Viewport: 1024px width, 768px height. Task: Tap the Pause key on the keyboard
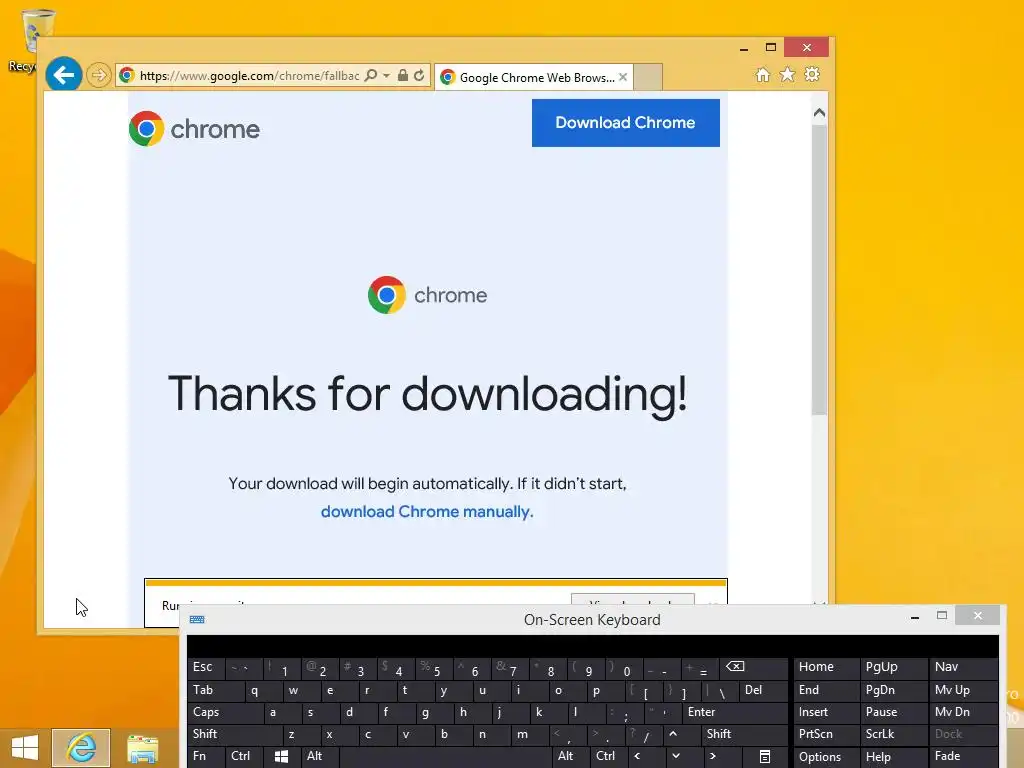(x=893, y=712)
